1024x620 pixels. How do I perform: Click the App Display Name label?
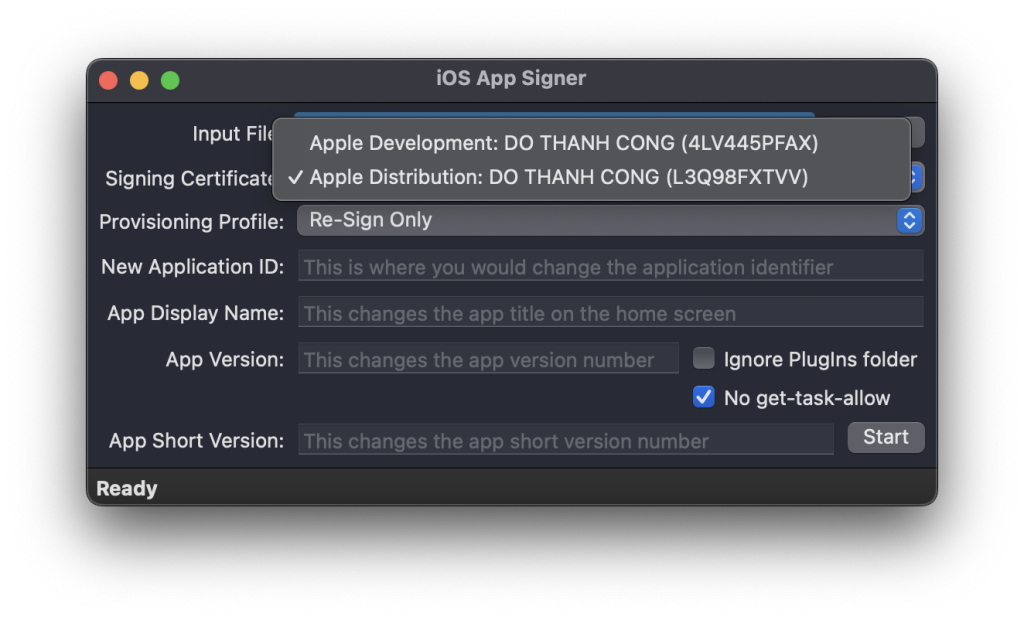pos(196,313)
